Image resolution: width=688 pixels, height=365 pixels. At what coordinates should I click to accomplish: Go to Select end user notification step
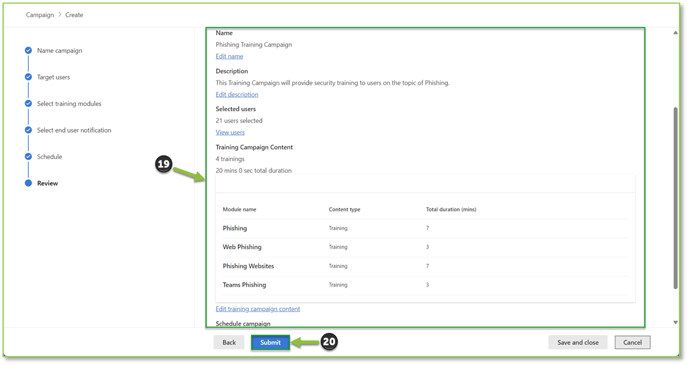(x=74, y=130)
